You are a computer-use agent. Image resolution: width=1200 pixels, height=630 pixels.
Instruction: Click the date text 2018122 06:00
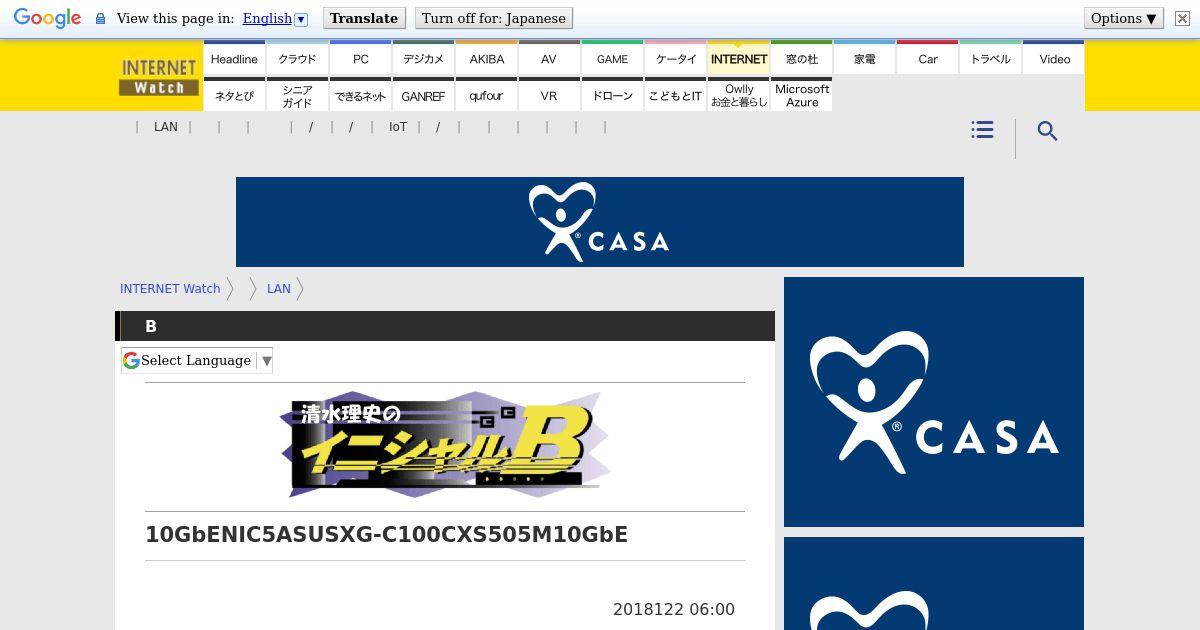674,609
